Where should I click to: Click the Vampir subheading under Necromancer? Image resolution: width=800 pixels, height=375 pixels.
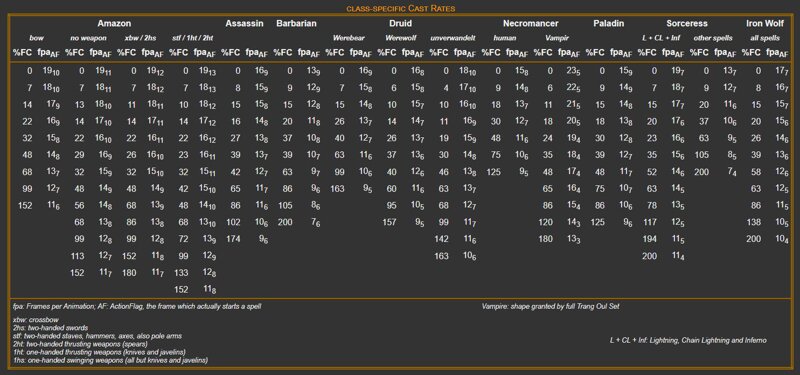(x=557, y=38)
